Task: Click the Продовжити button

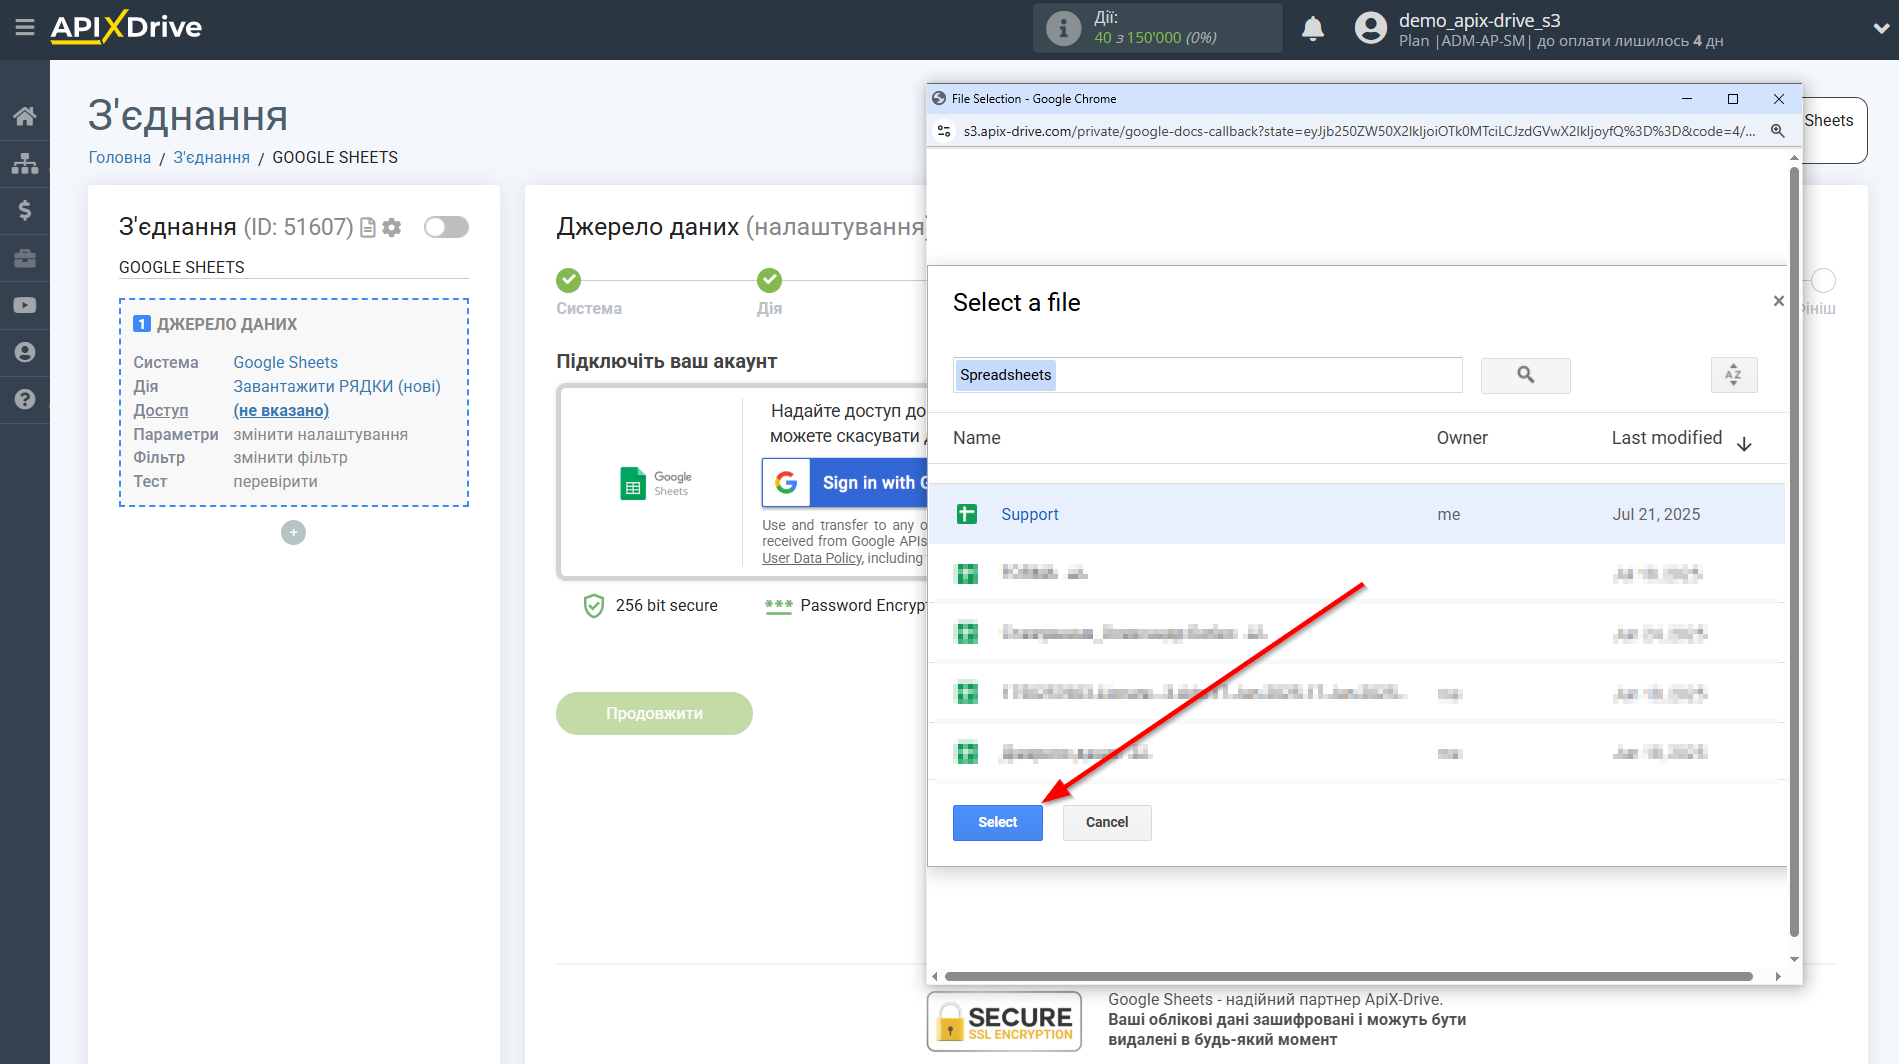Action: click(654, 713)
